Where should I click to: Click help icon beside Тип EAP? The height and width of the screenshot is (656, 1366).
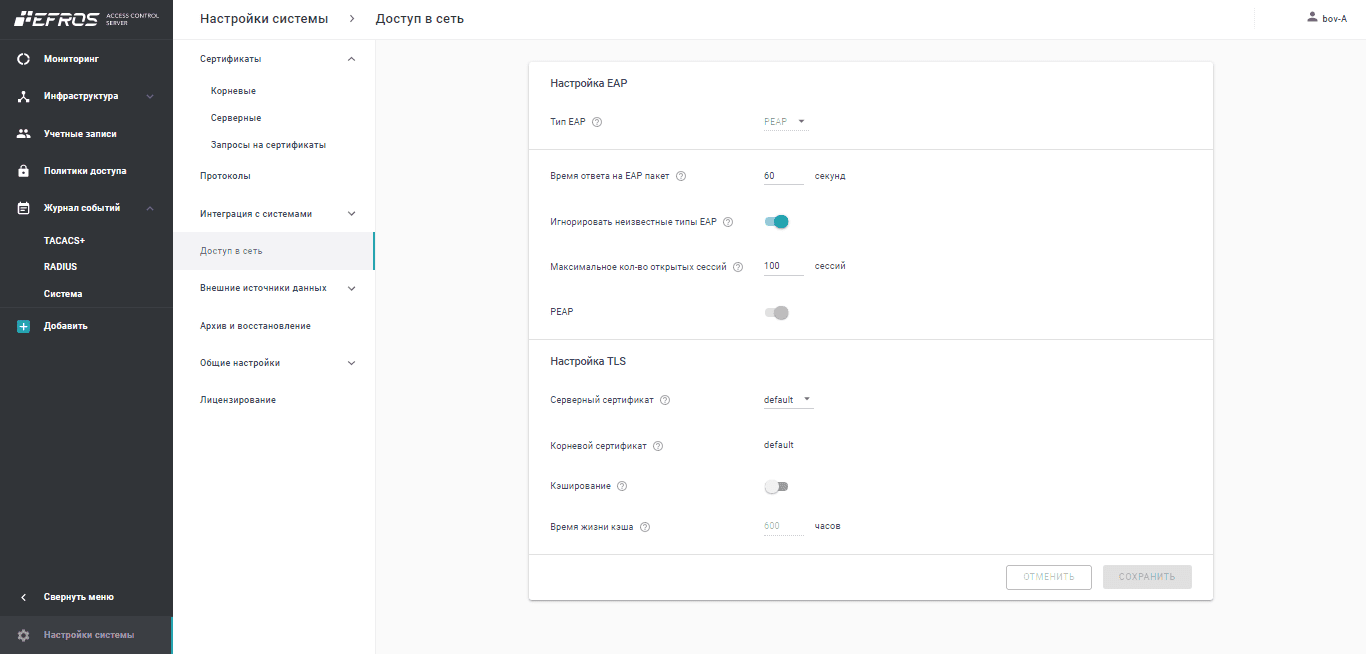[597, 122]
